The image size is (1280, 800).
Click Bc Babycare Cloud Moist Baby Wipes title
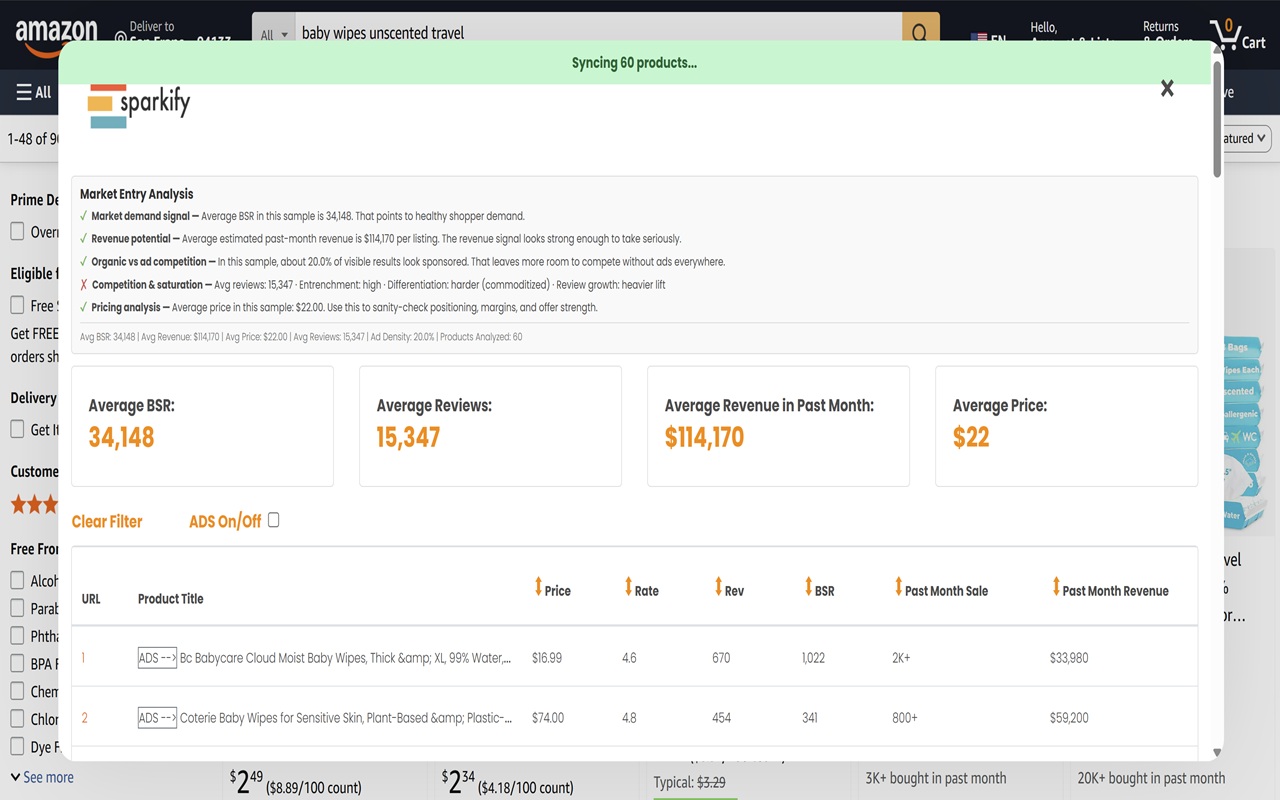pos(346,658)
